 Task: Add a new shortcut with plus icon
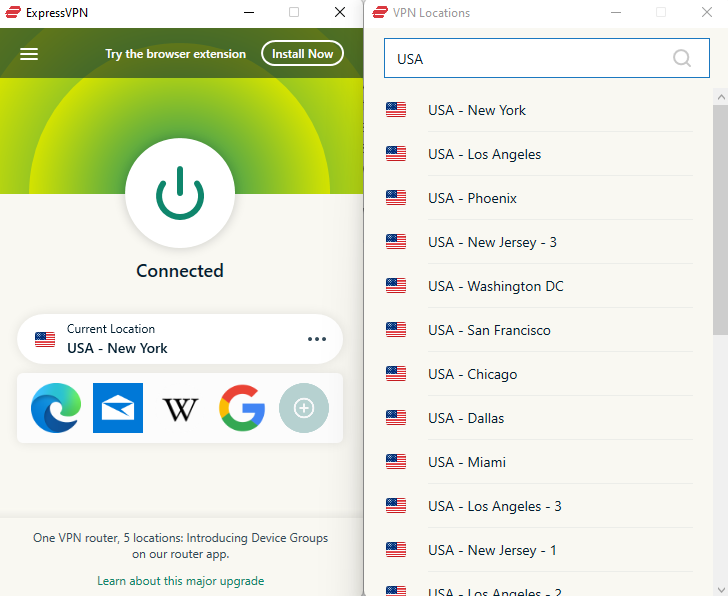click(x=304, y=408)
